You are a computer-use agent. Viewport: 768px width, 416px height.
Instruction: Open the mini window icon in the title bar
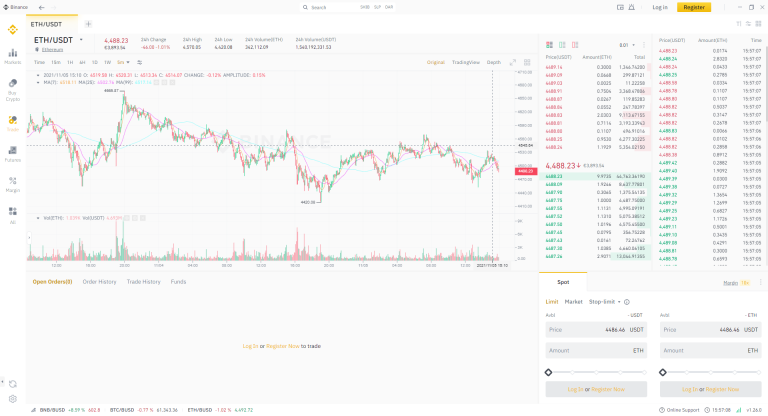click(x=620, y=7)
